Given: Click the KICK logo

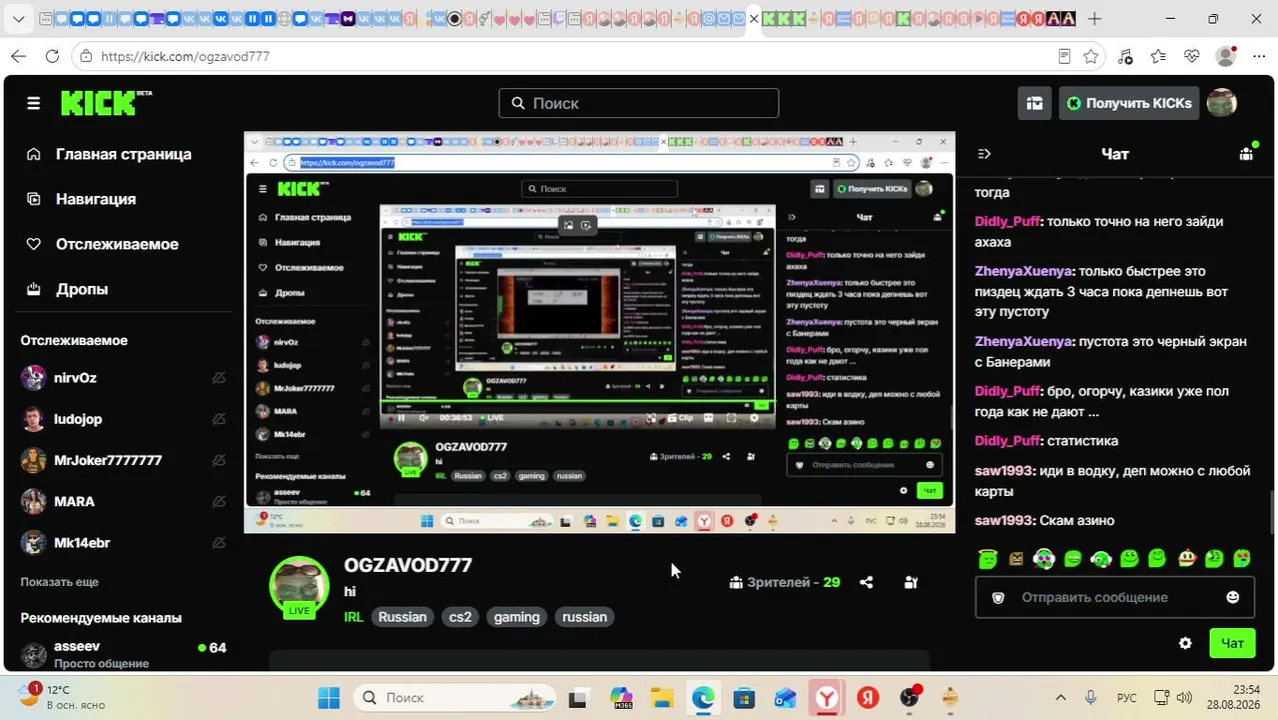Looking at the screenshot, I should click(106, 102).
